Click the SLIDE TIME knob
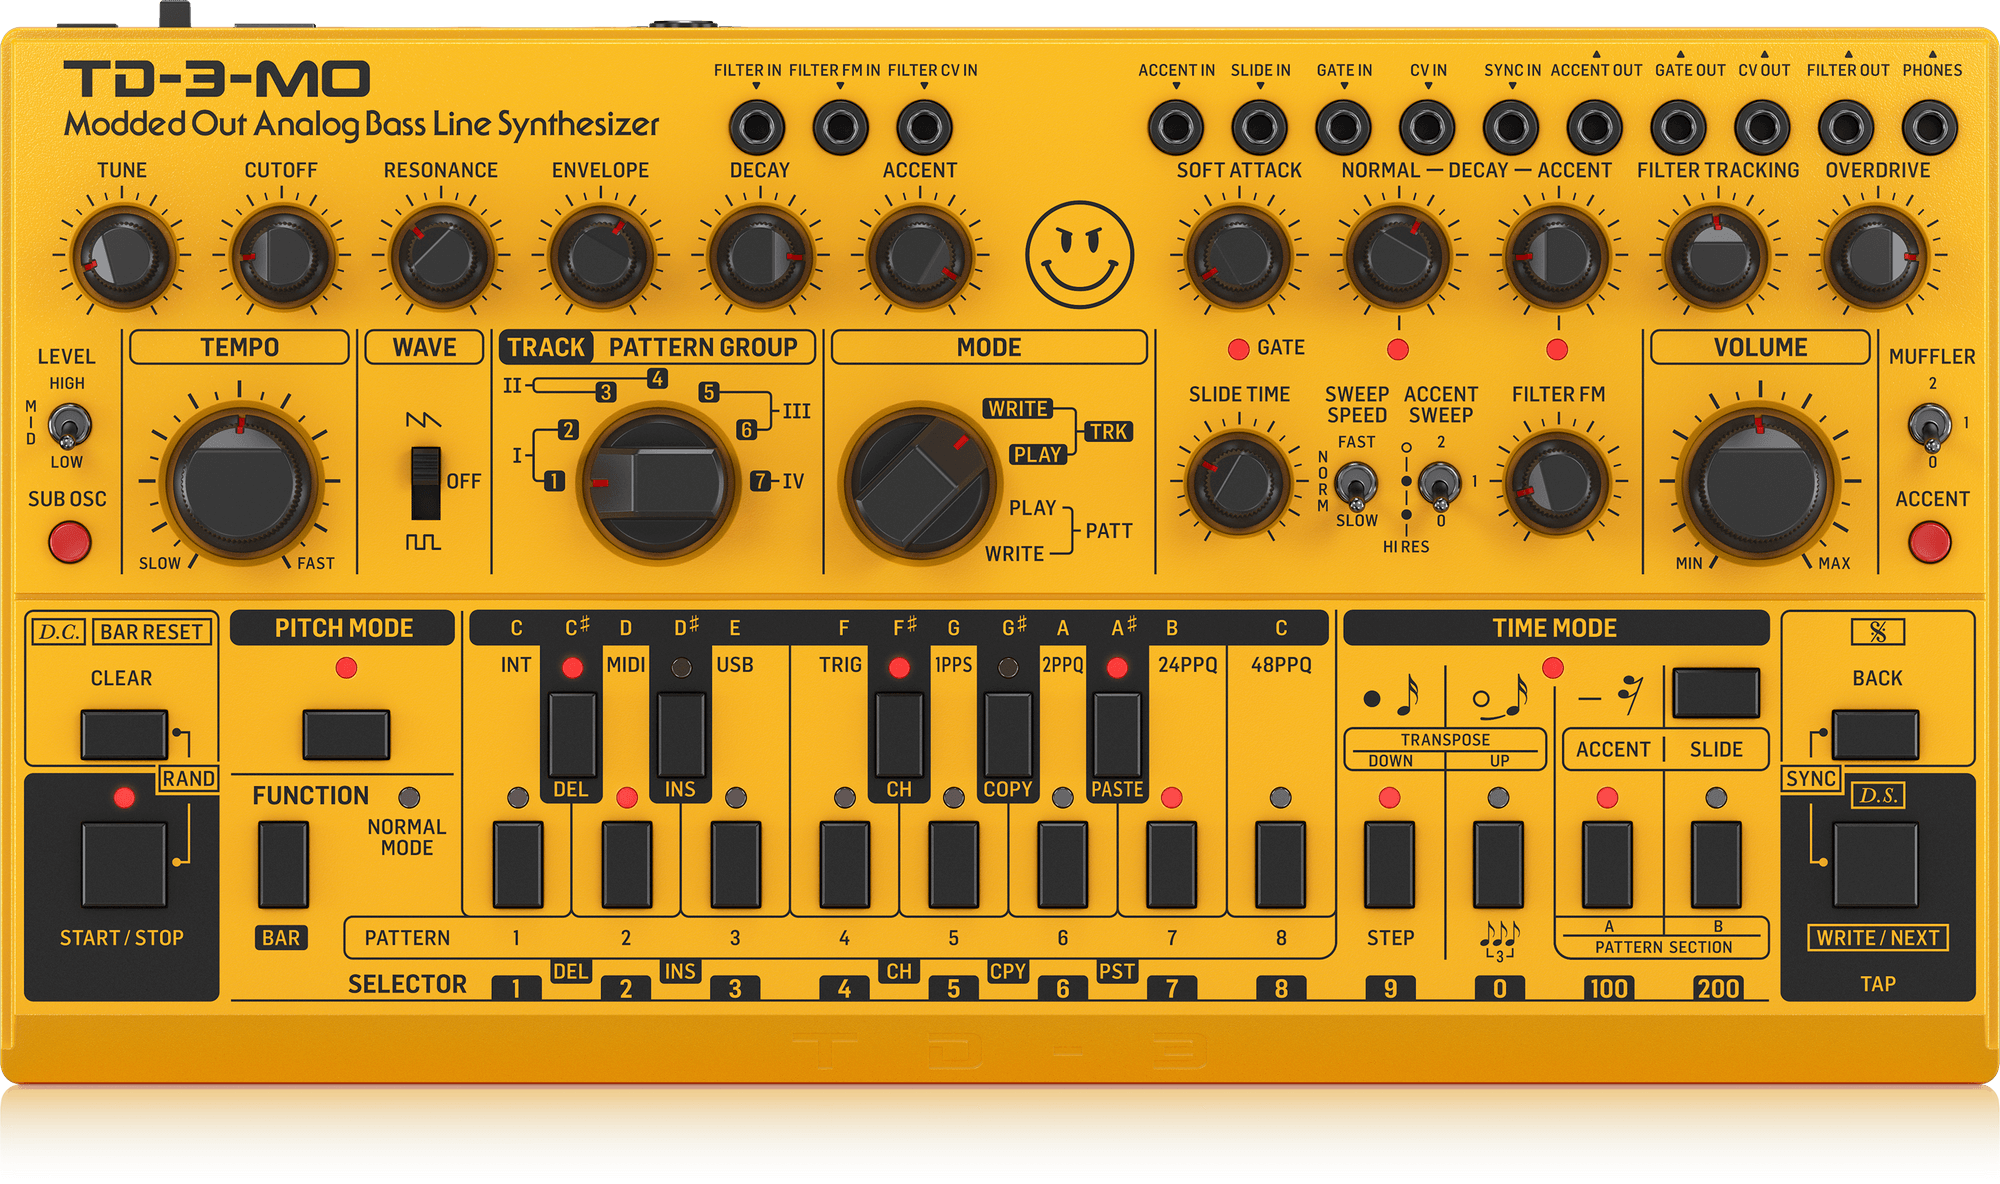This screenshot has height=1184, width=2000. [x=1238, y=483]
